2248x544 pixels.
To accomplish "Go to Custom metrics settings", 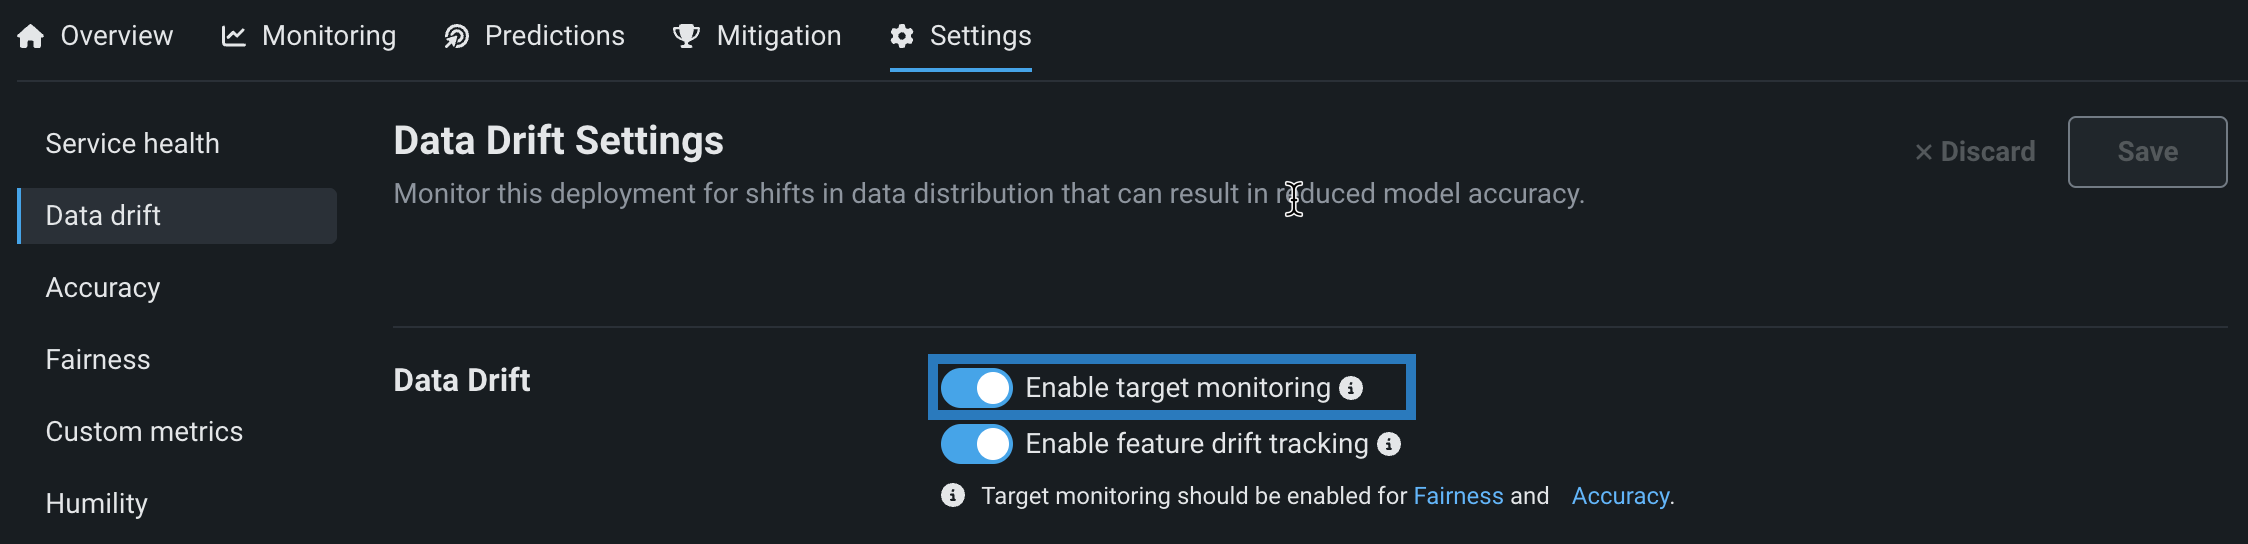I will click(x=144, y=432).
